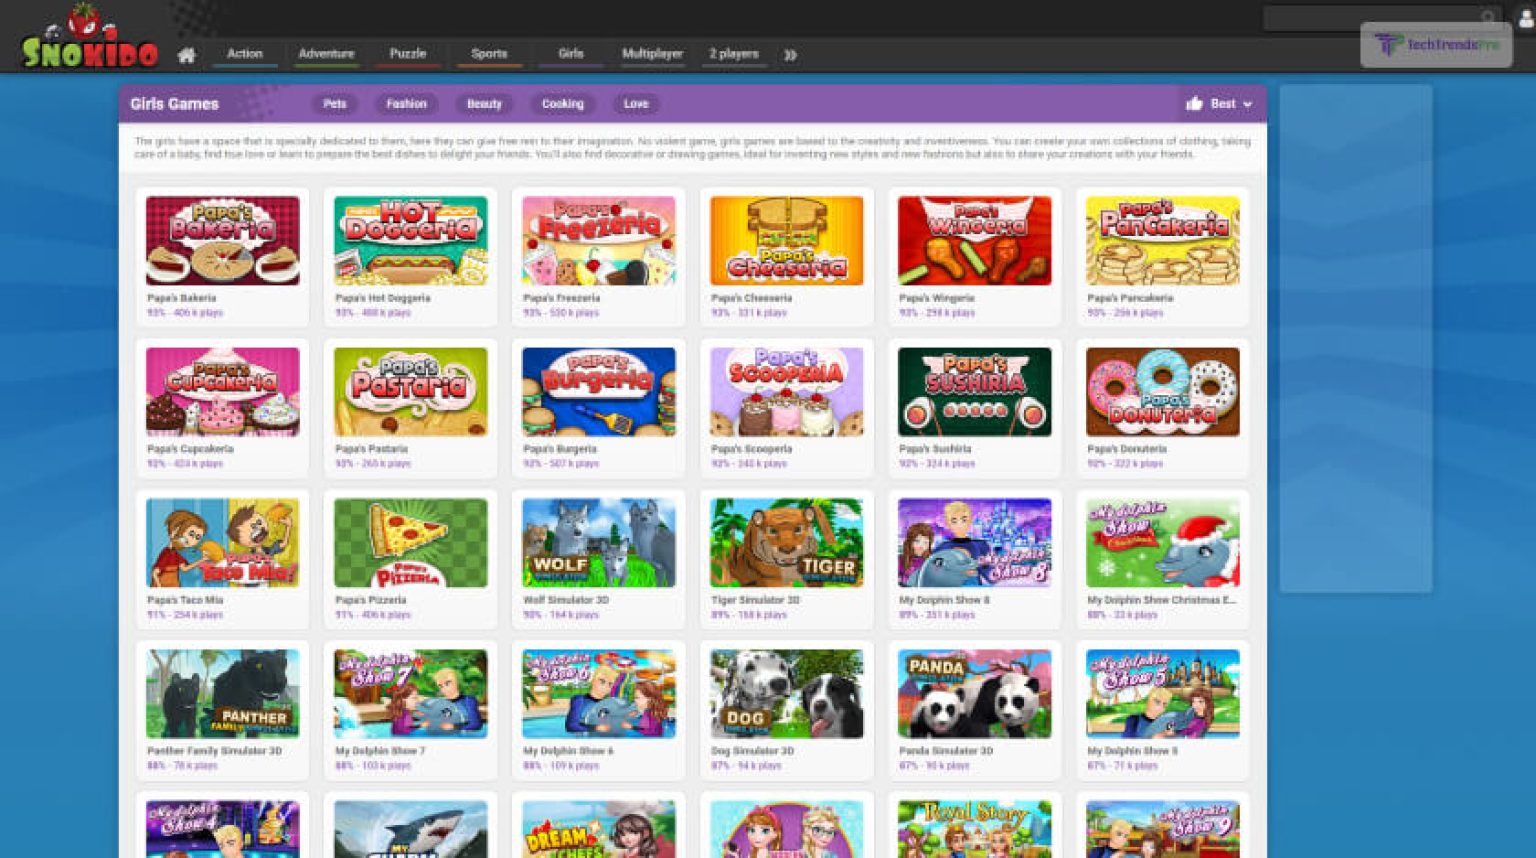
Task: Open the My Dolphin Show 9 thumbnail
Action: 1162,829
